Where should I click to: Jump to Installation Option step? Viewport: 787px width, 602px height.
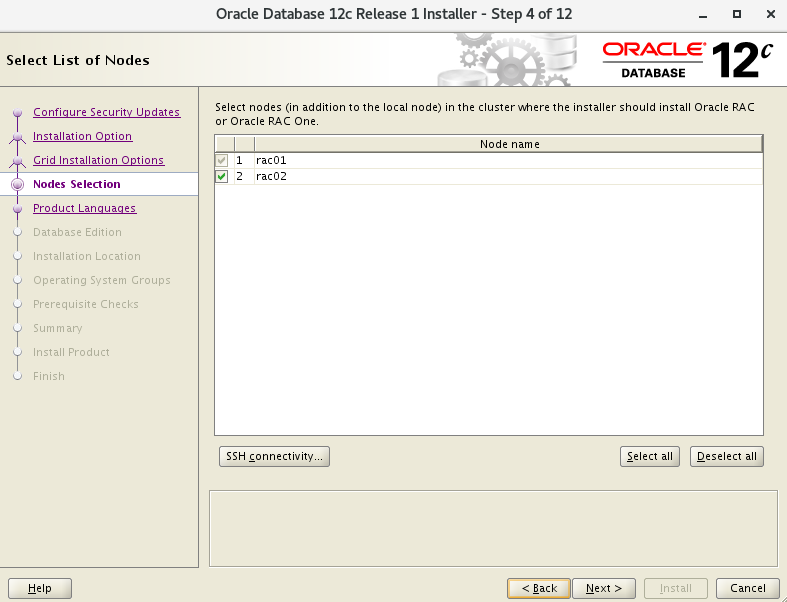pyautogui.click(x=82, y=136)
